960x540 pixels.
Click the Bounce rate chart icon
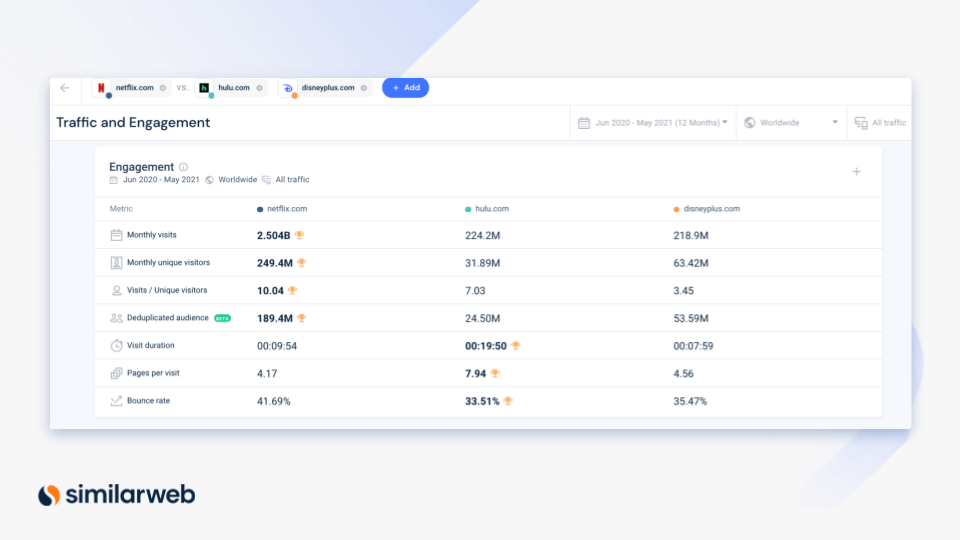point(116,400)
